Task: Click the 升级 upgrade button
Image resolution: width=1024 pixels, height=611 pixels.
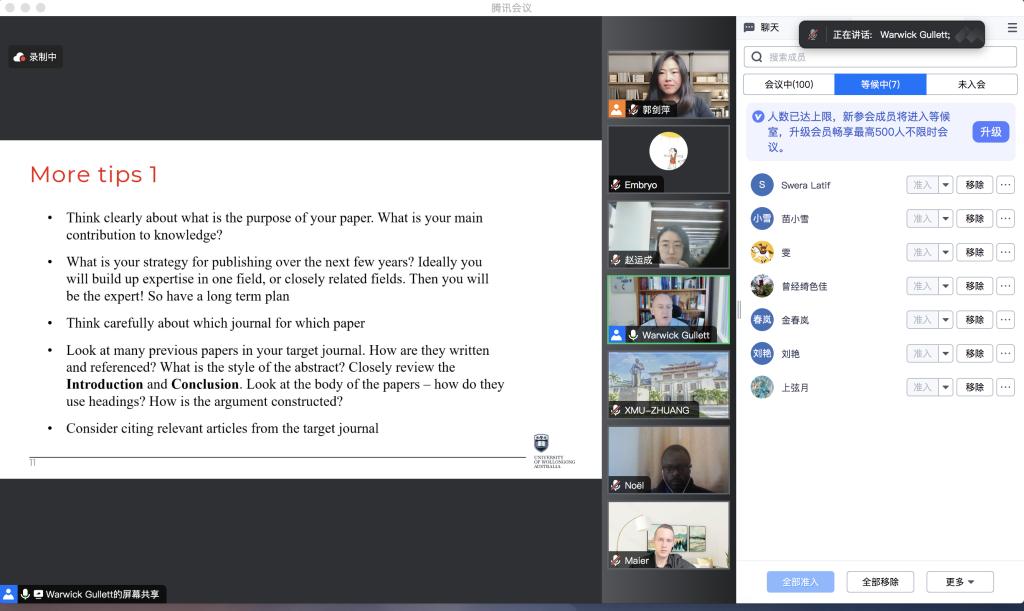Action: [x=990, y=132]
